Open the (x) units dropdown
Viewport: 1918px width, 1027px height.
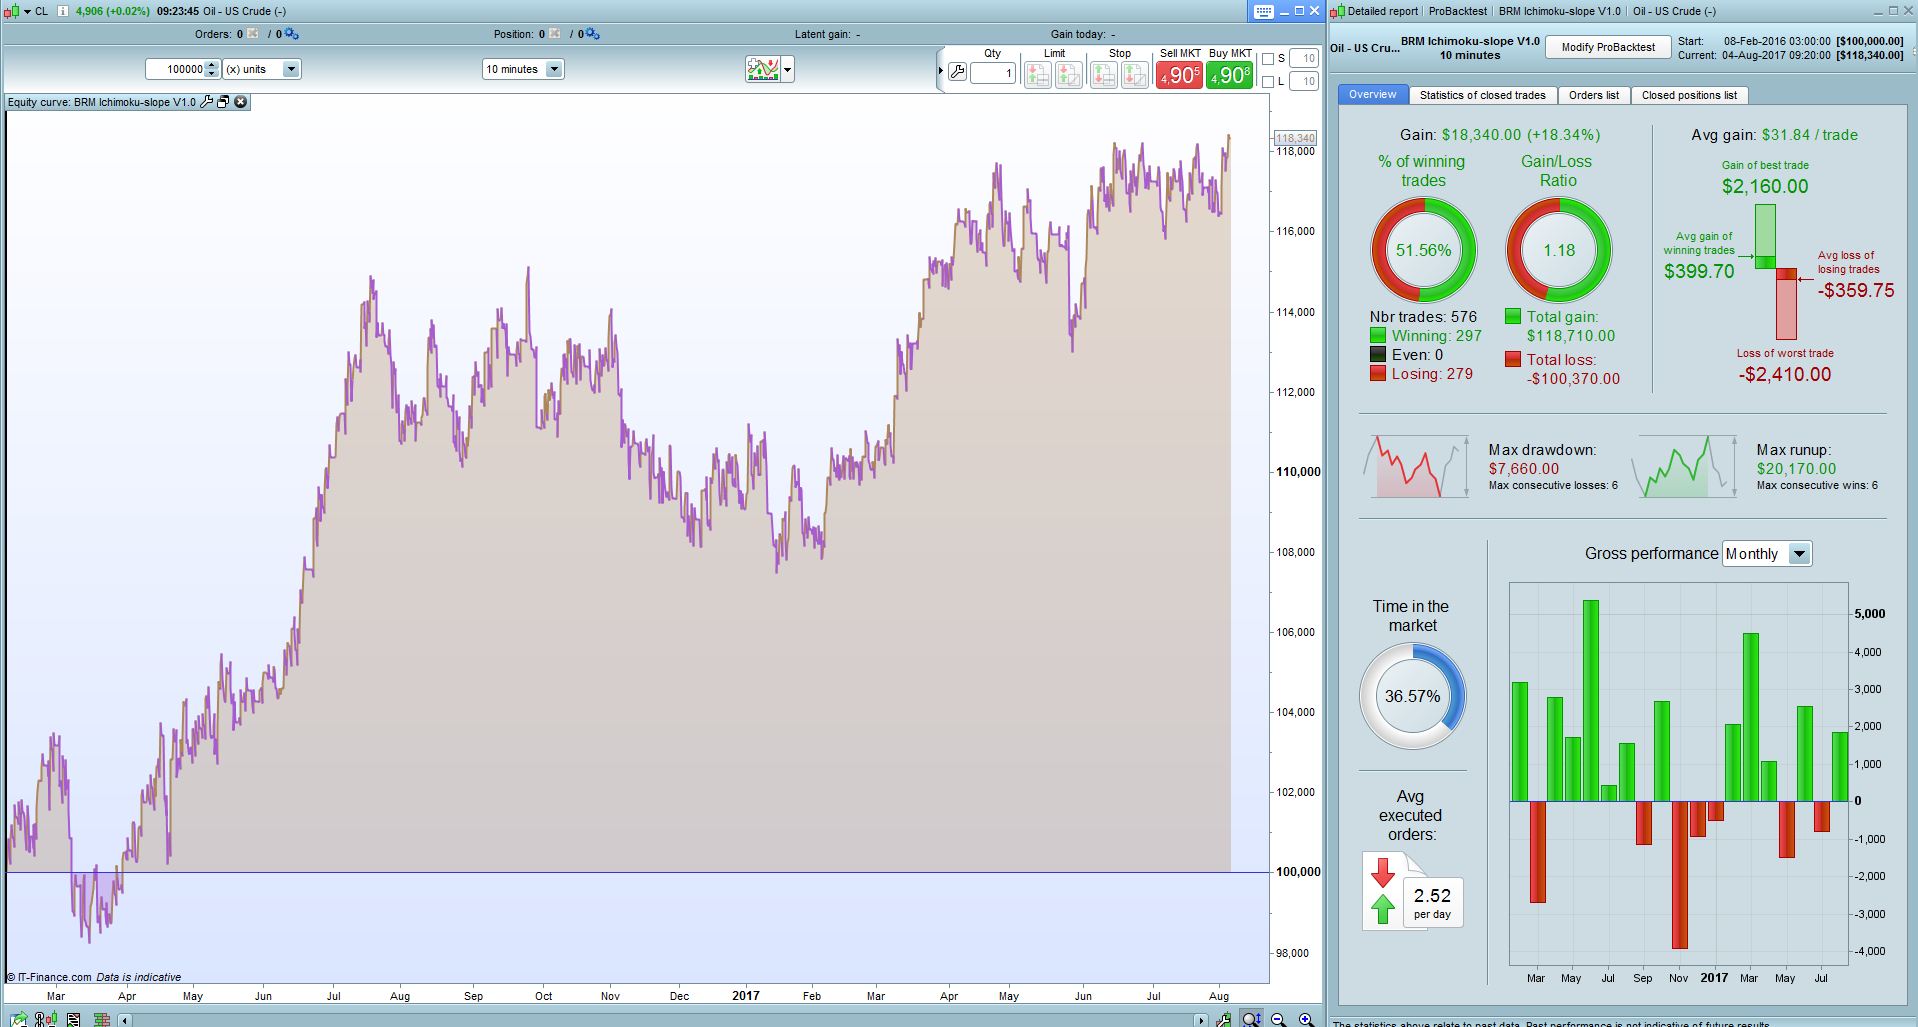point(261,69)
